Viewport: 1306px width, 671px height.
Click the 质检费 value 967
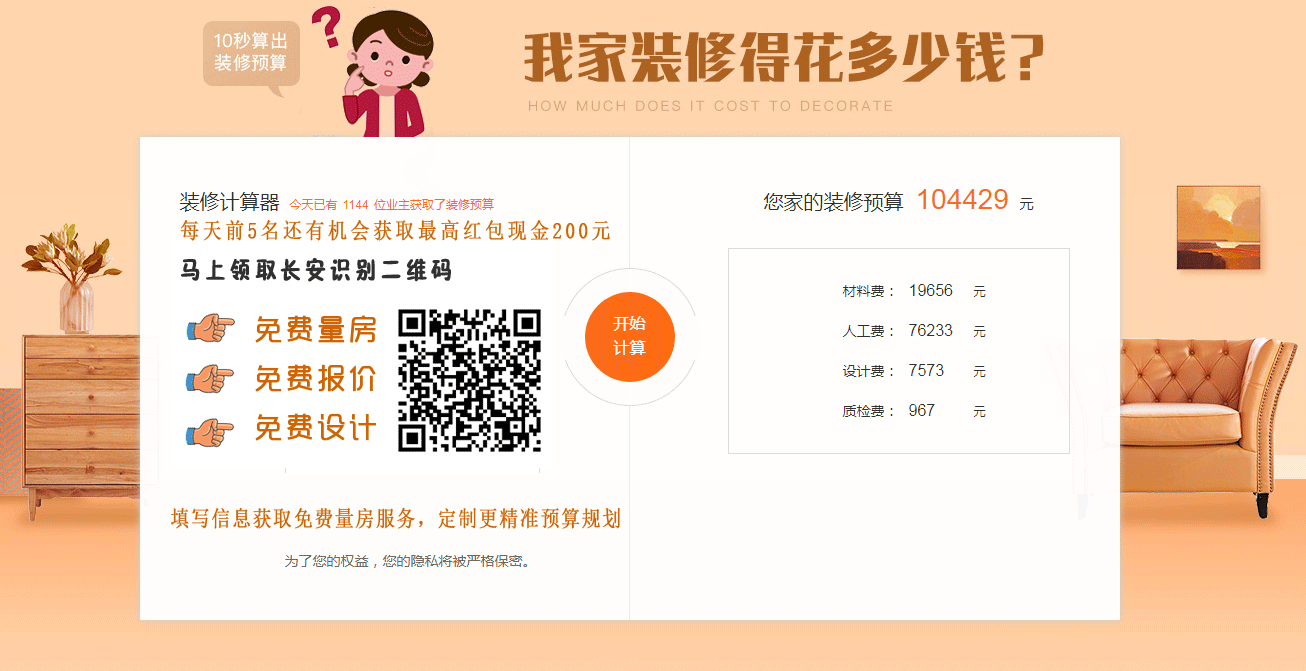pos(922,411)
